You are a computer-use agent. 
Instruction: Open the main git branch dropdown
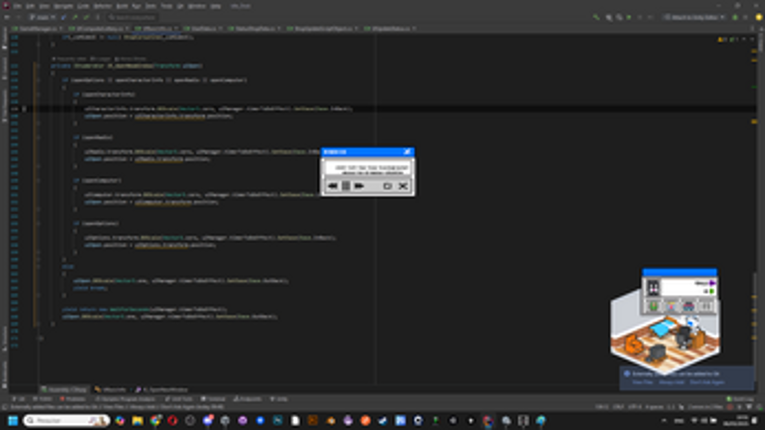coord(42,17)
